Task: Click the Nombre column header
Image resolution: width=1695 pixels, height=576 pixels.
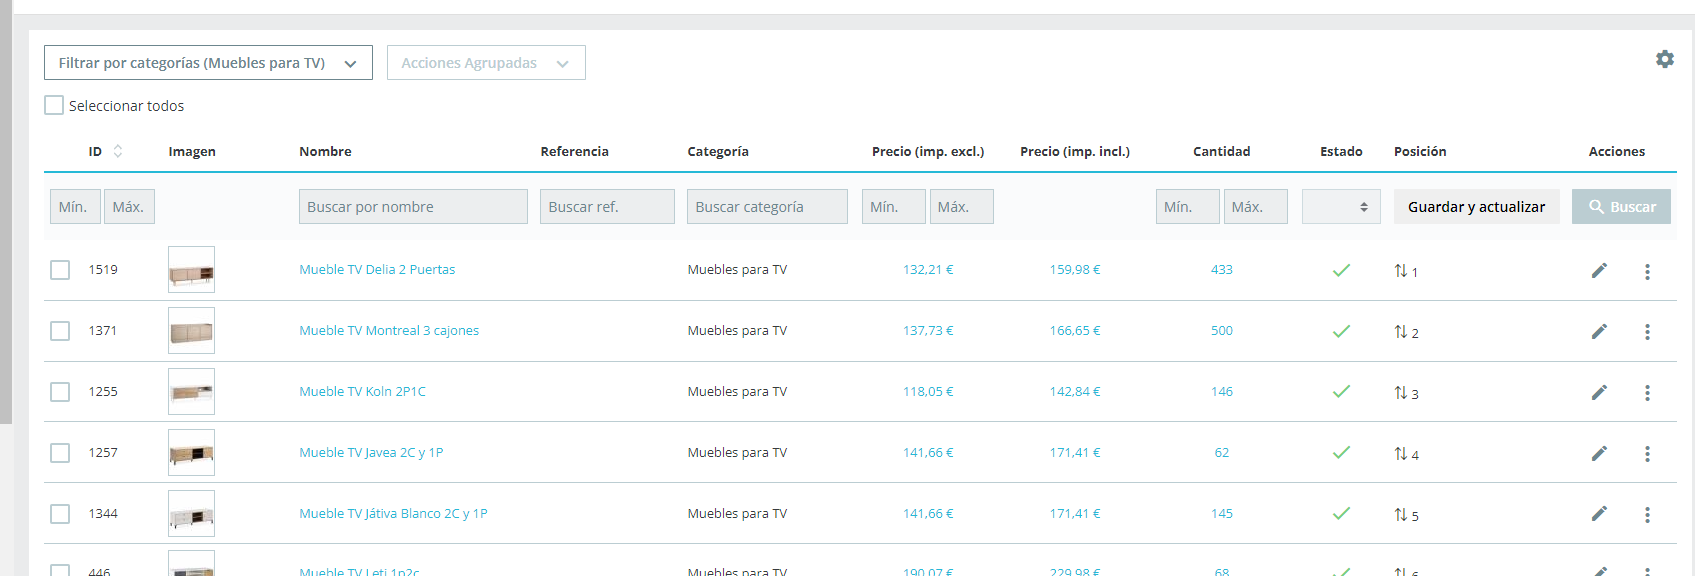Action: pos(325,152)
